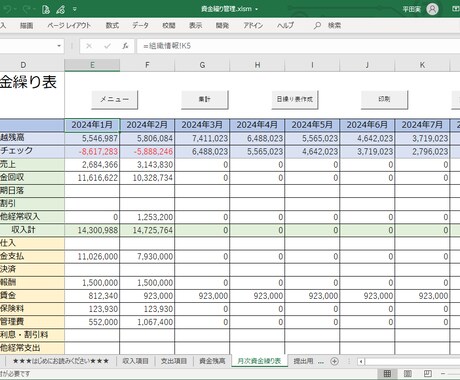Switch to the 資金残高 sheet tab
The height and width of the screenshot is (380, 460).
point(212,361)
